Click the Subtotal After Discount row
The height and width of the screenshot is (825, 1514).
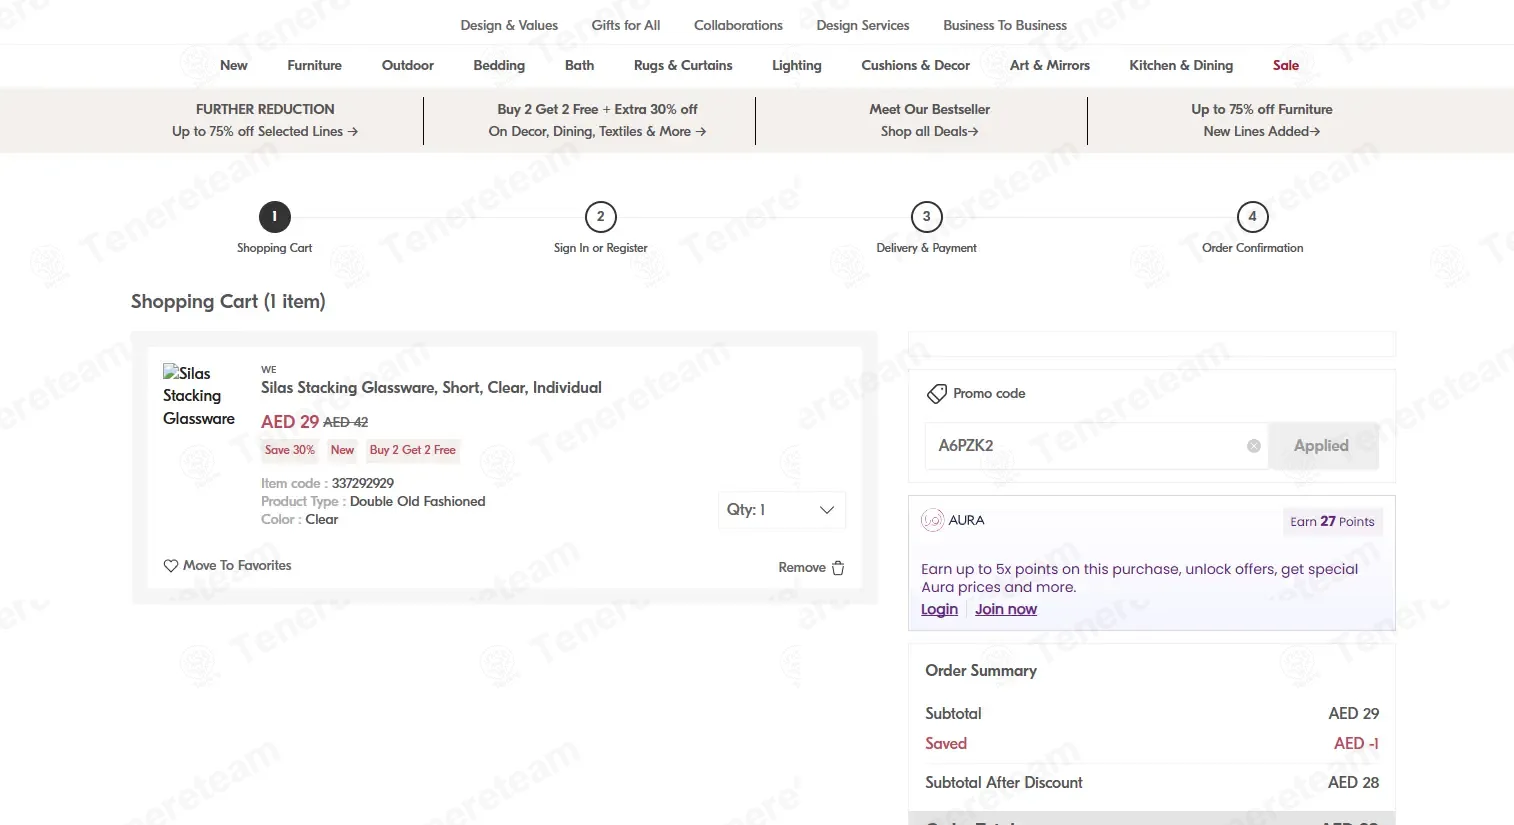click(1152, 783)
